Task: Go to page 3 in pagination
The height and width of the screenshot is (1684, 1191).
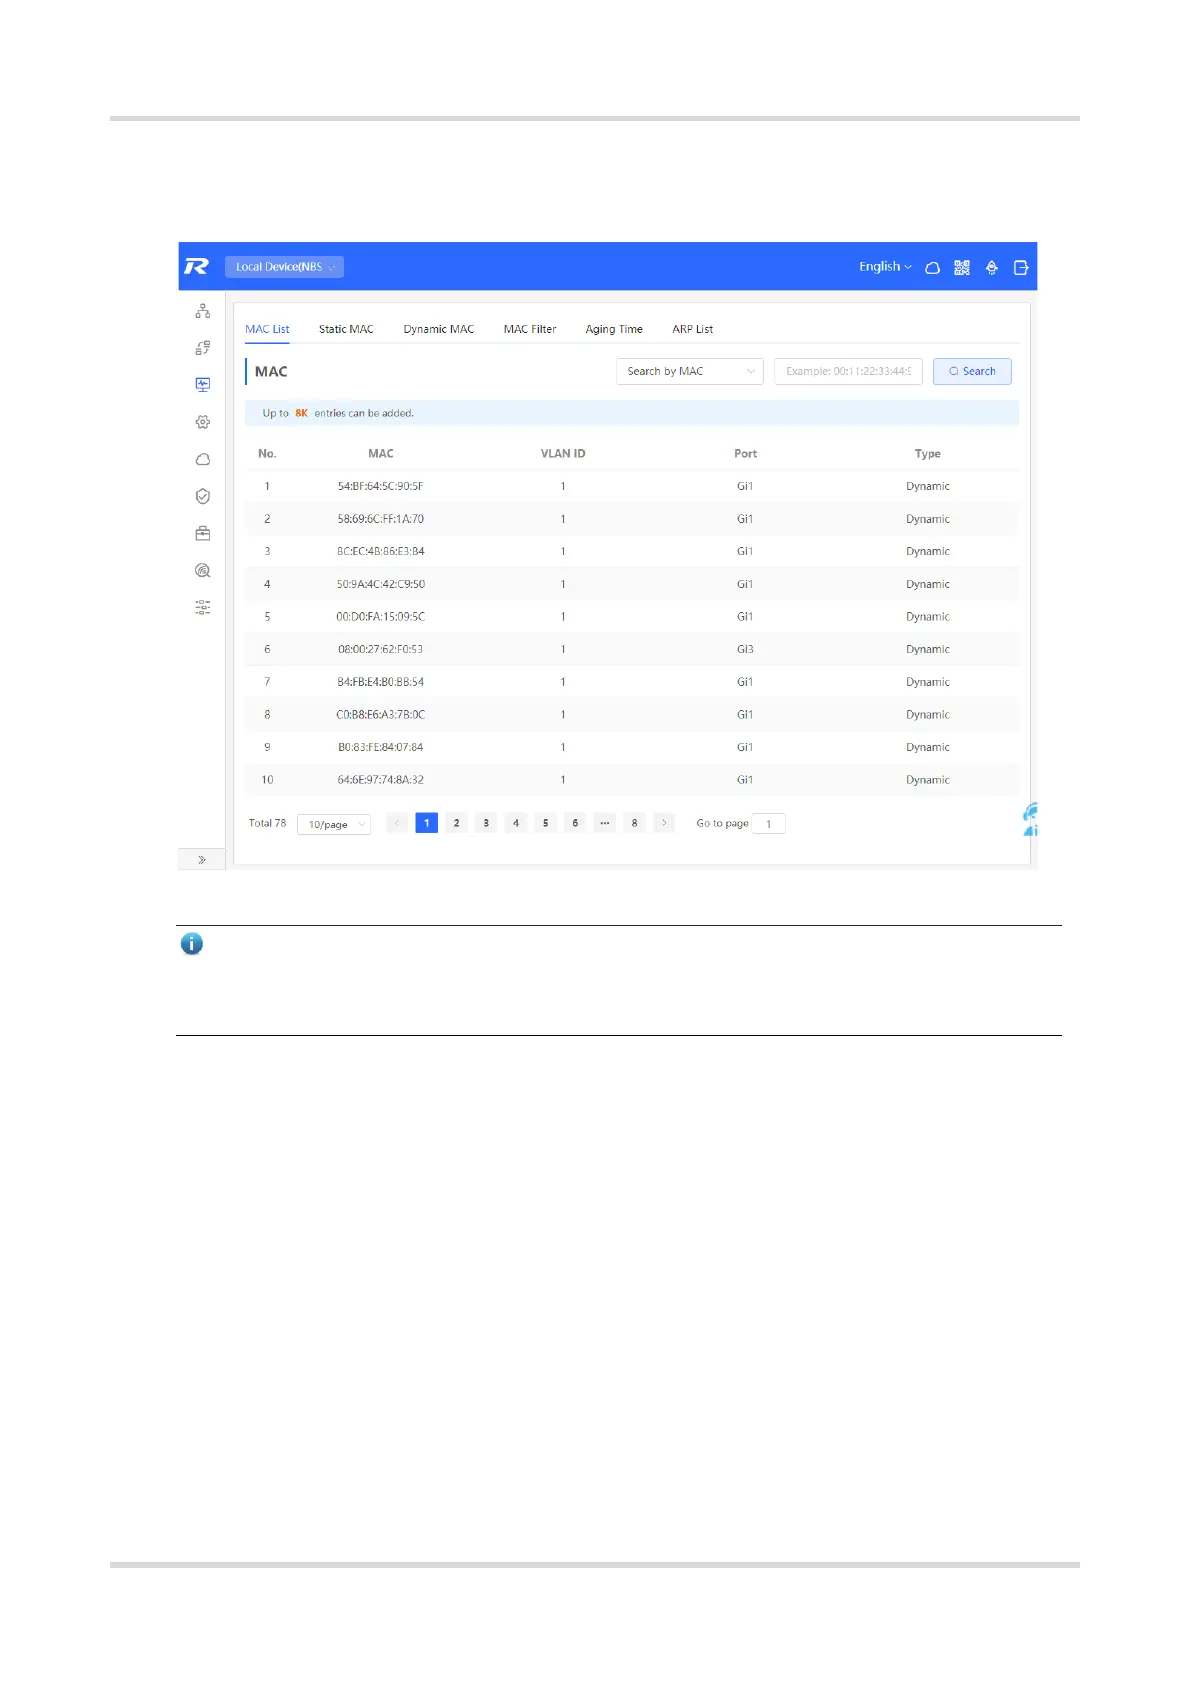Action: tap(486, 823)
